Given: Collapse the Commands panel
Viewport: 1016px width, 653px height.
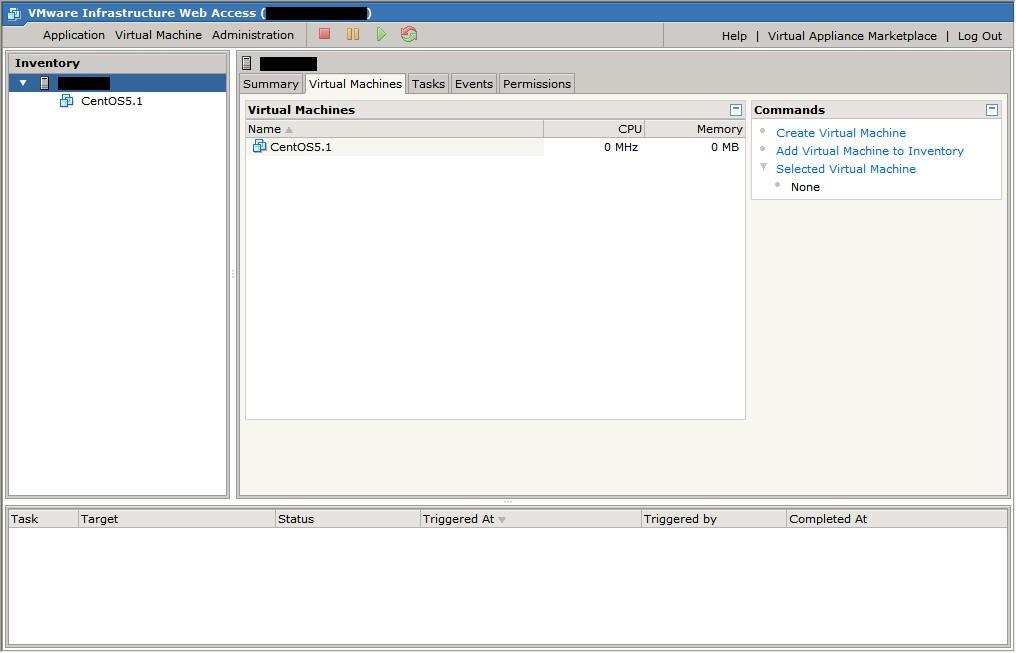Looking at the screenshot, I should 992,110.
